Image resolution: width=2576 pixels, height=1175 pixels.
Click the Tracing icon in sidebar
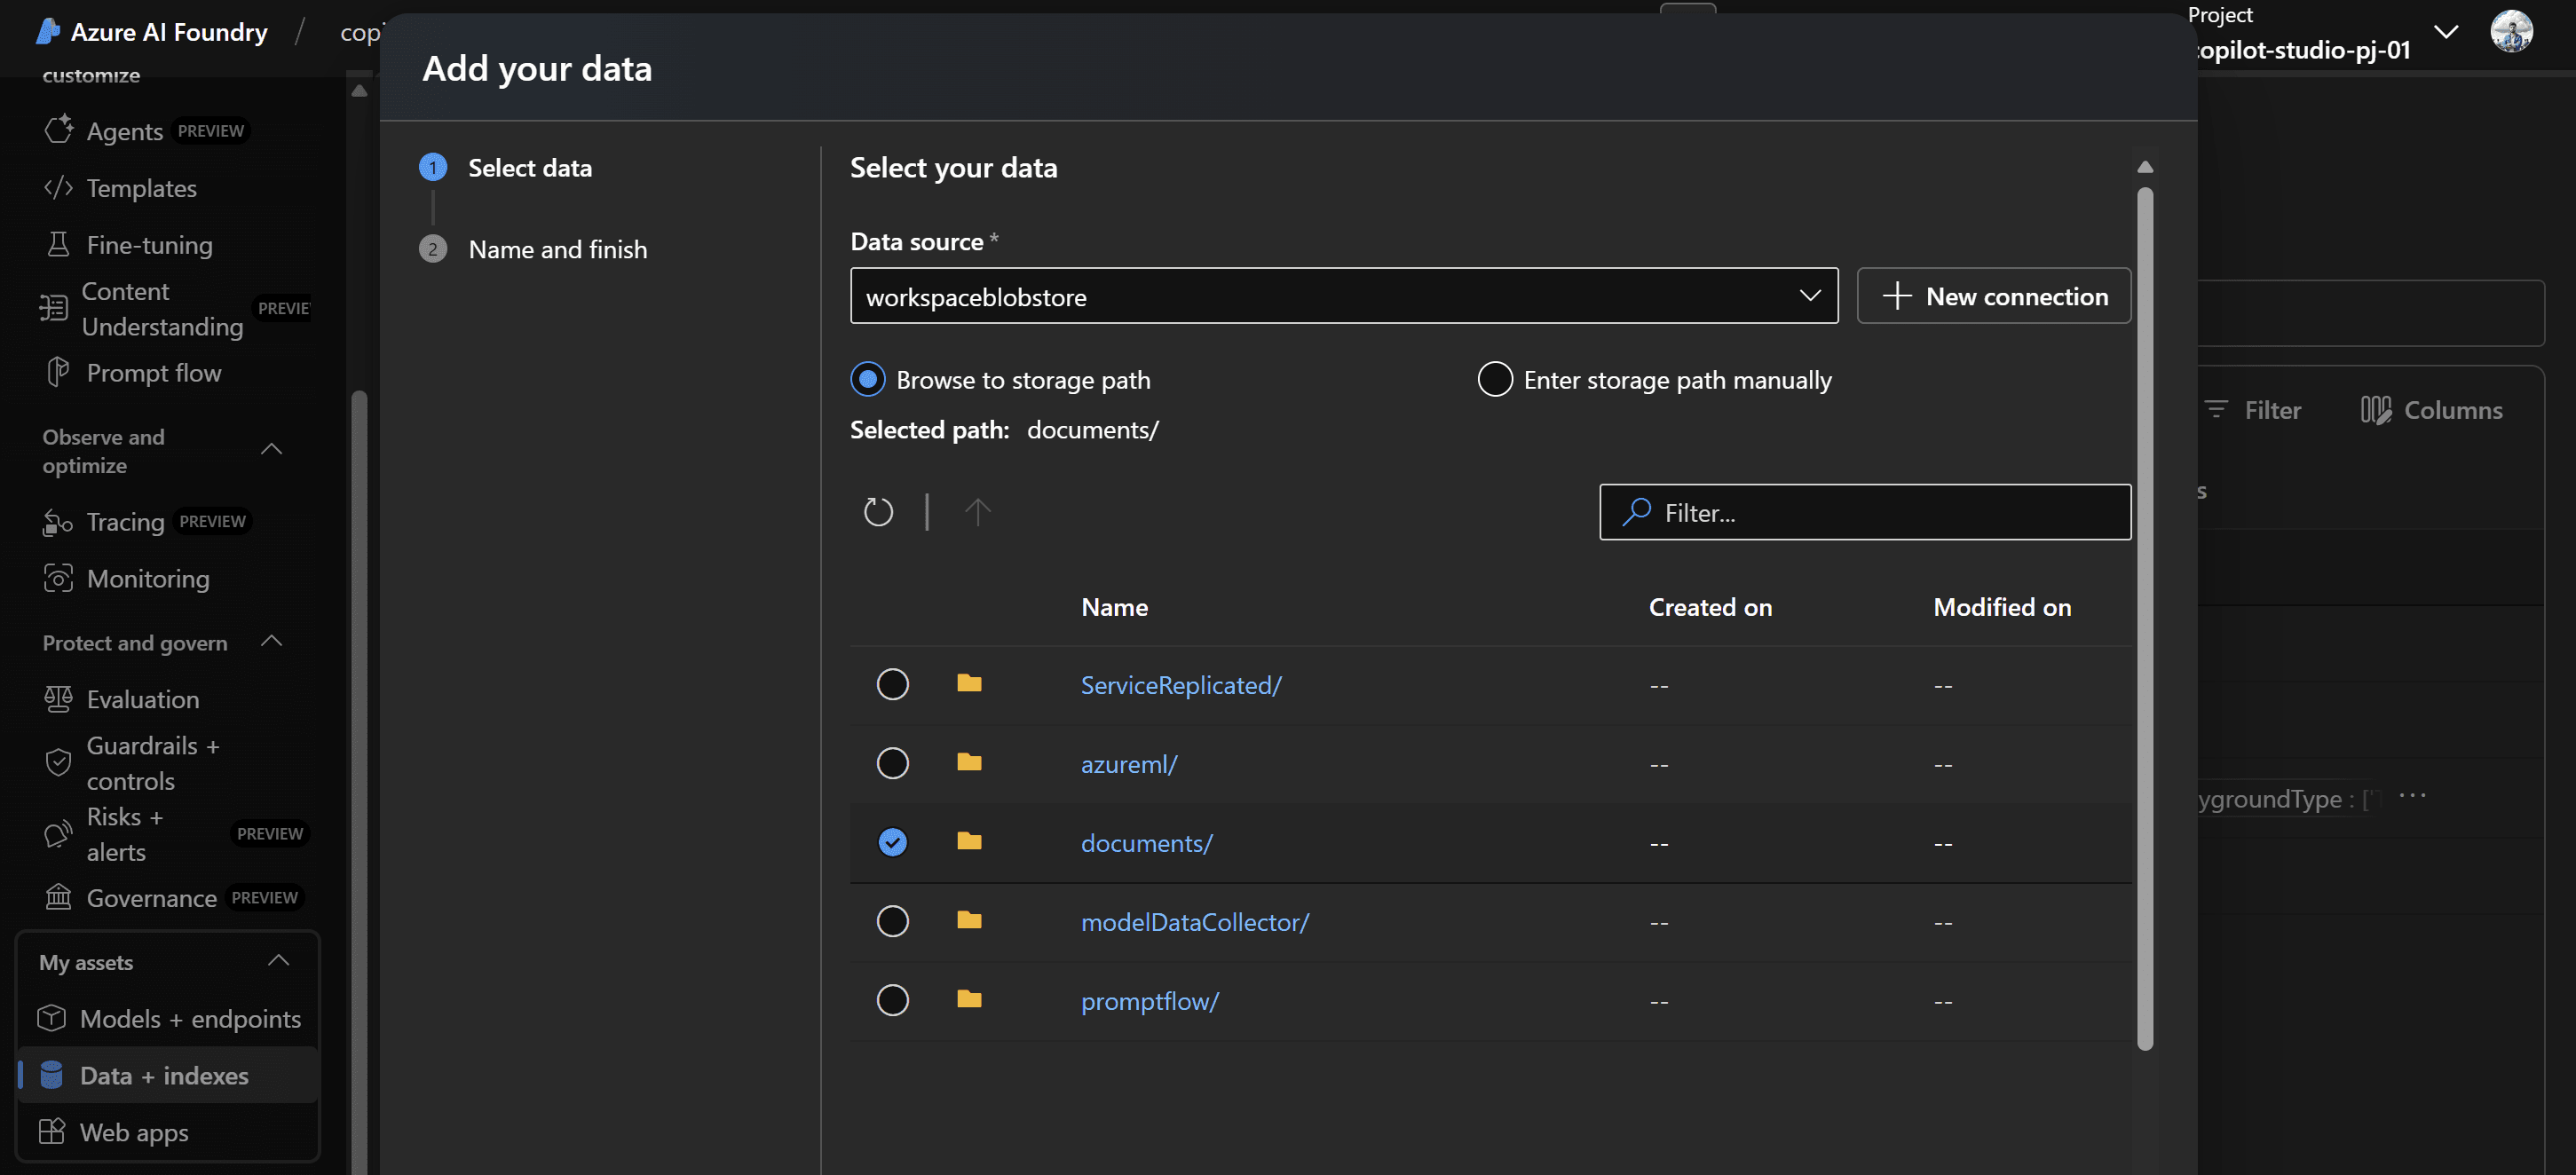click(x=58, y=521)
